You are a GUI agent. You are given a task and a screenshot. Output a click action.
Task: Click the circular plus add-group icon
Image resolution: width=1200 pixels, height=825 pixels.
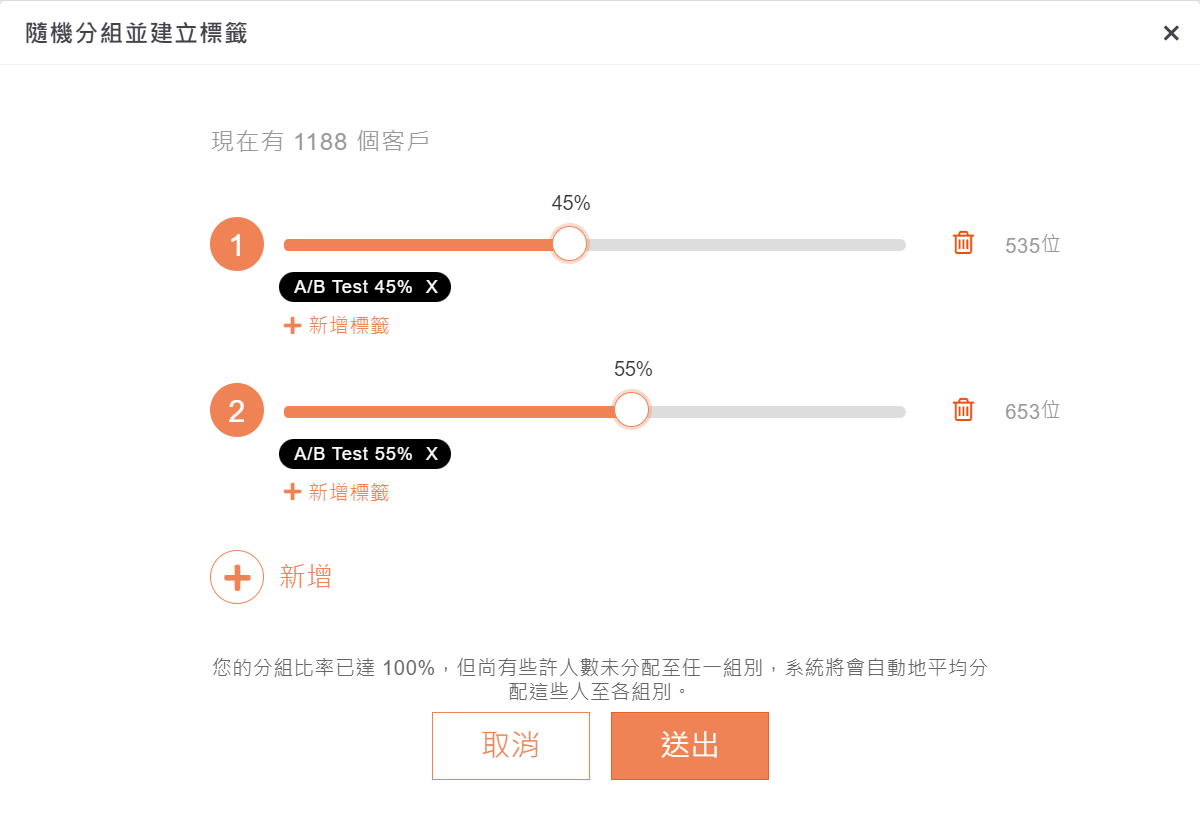coord(237,577)
